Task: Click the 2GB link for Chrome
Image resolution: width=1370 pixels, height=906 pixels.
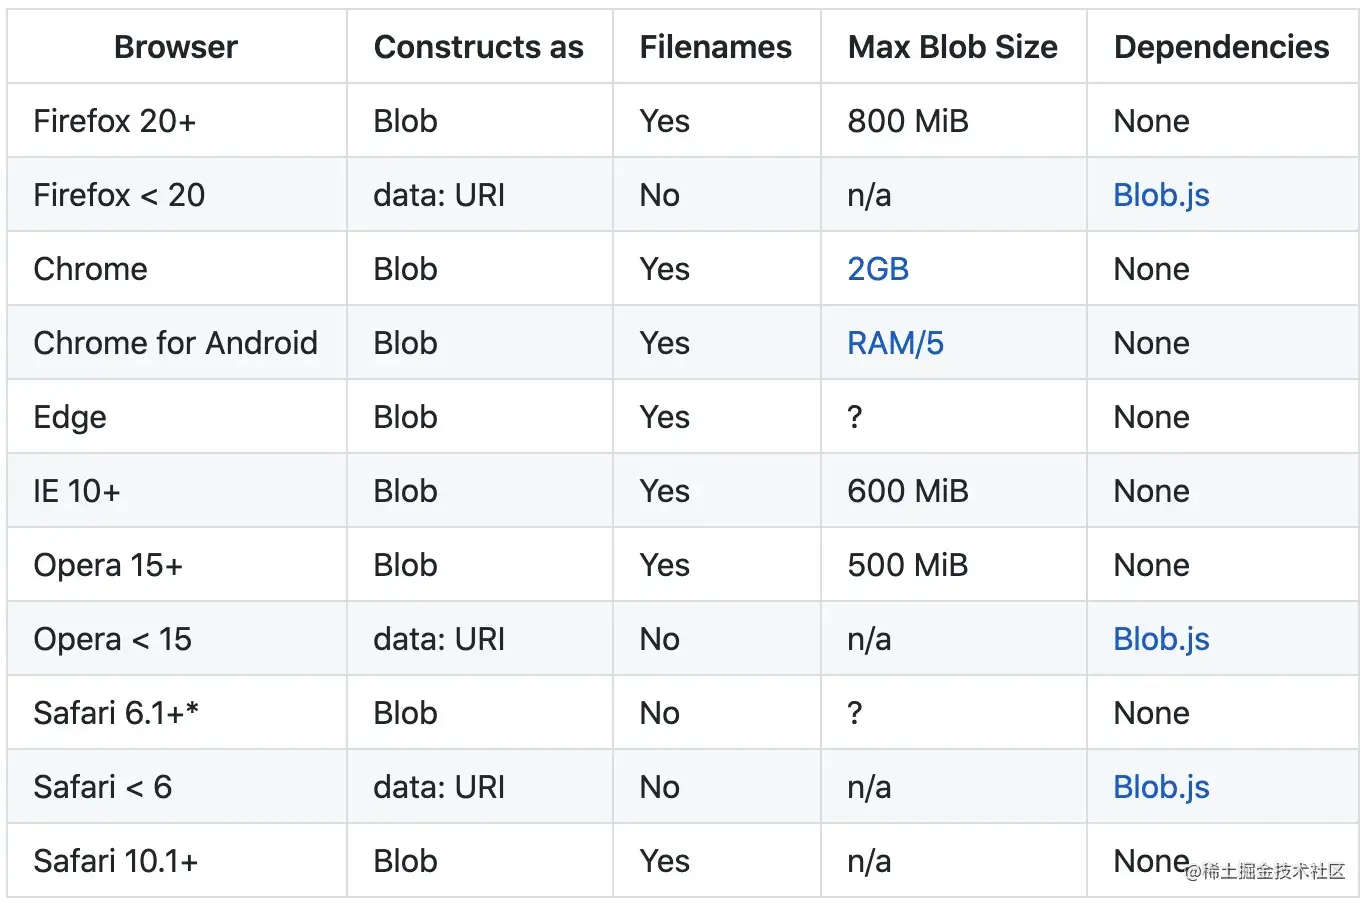Action: click(878, 269)
